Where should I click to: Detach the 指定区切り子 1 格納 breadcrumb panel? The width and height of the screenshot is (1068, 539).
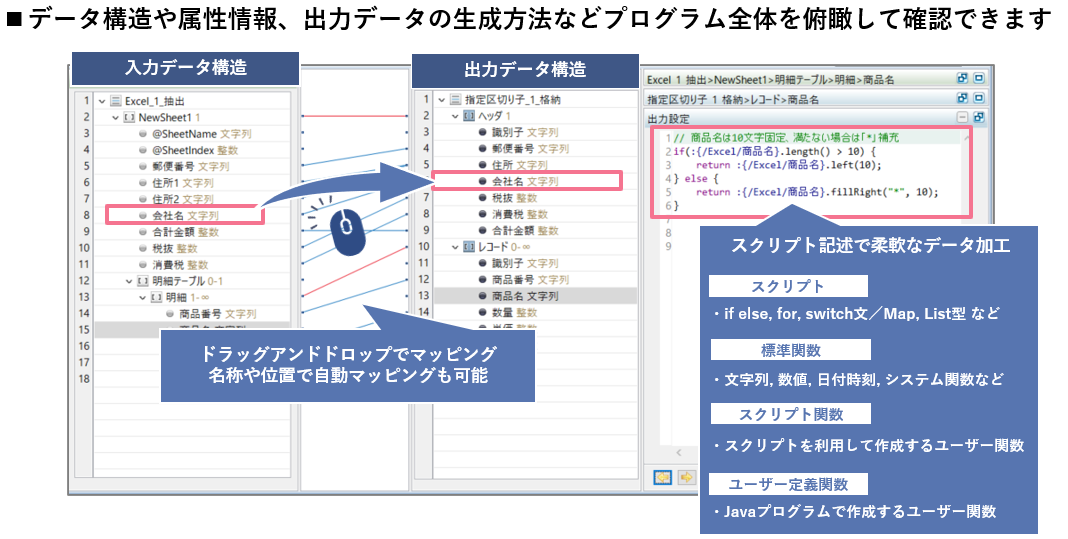(x=962, y=98)
